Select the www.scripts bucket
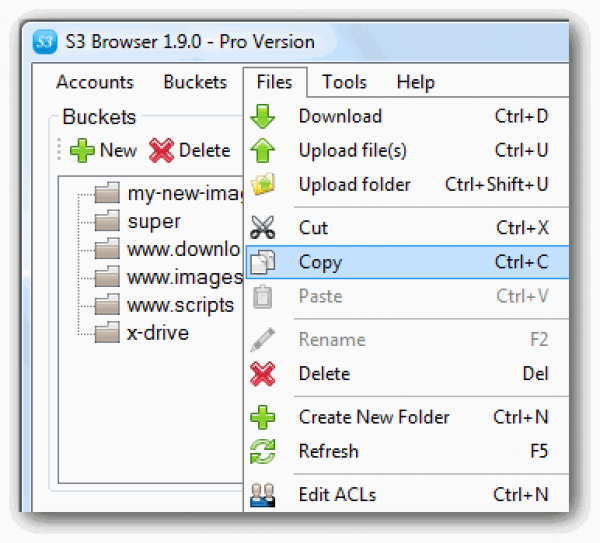This screenshot has height=543, width=600. (180, 305)
